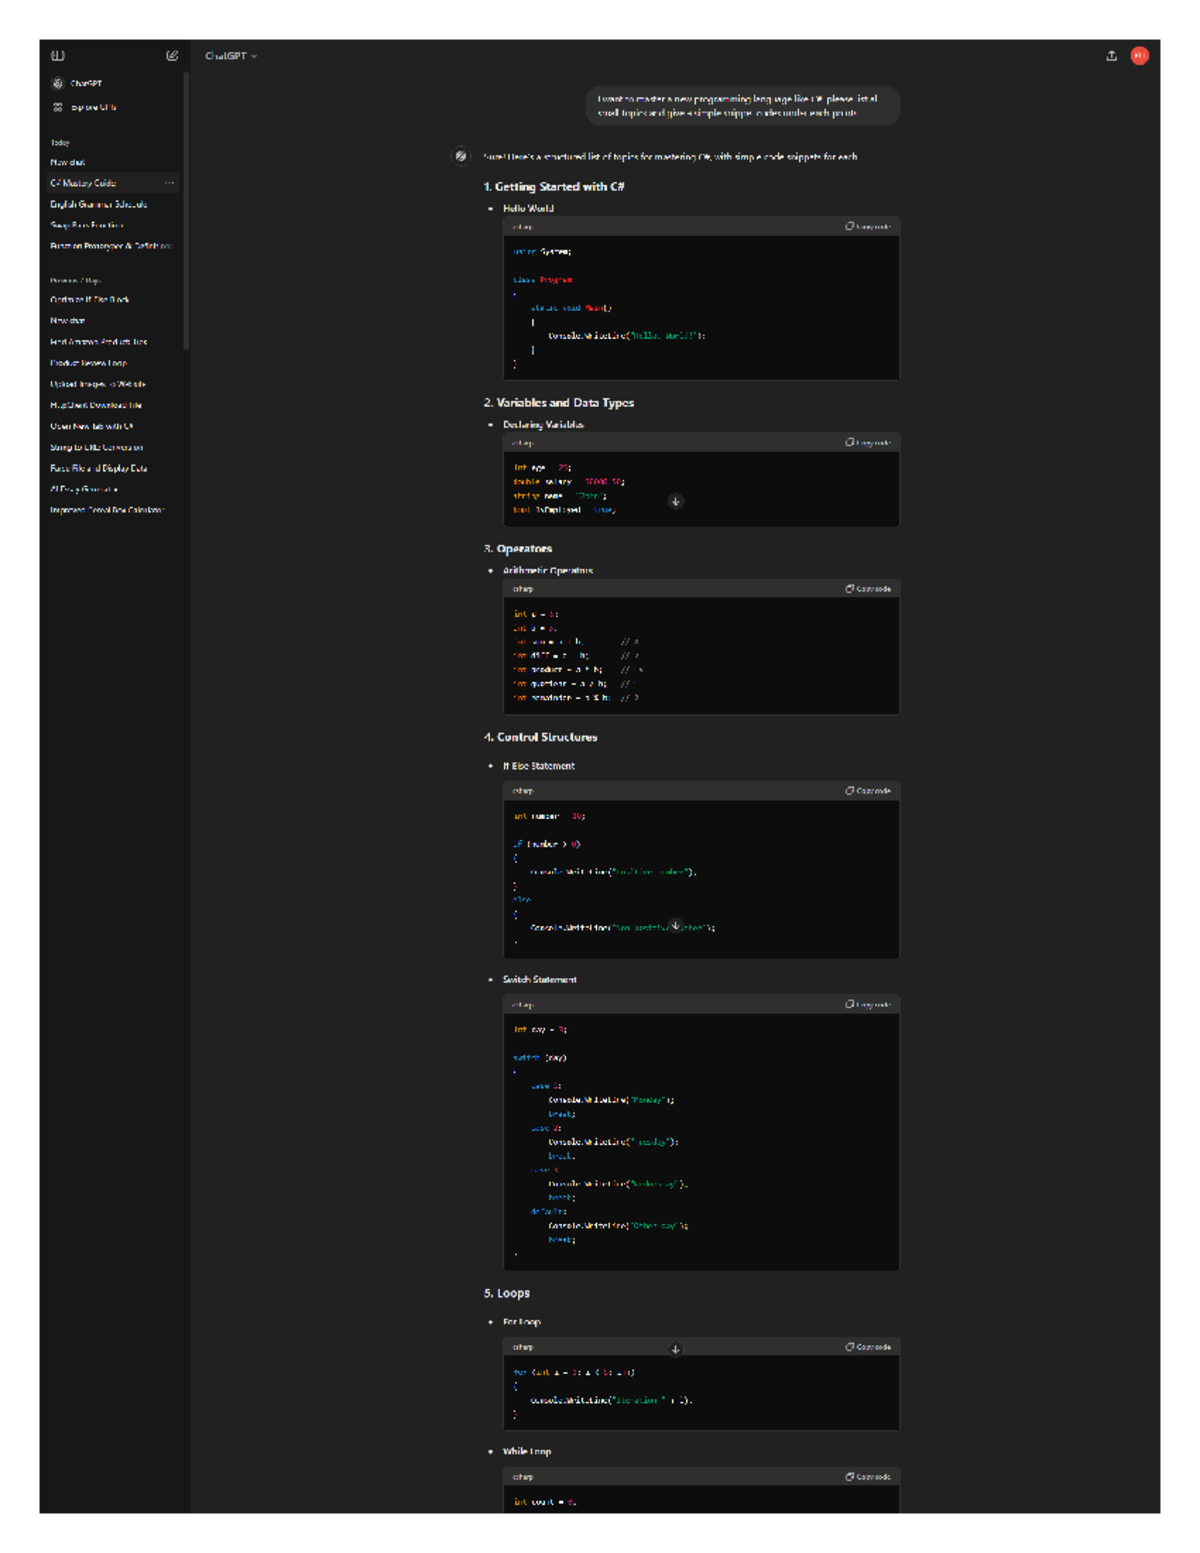Image resolution: width=1200 pixels, height=1553 pixels.
Task: Copy code of the Switch Statement block
Action: [x=868, y=1004]
